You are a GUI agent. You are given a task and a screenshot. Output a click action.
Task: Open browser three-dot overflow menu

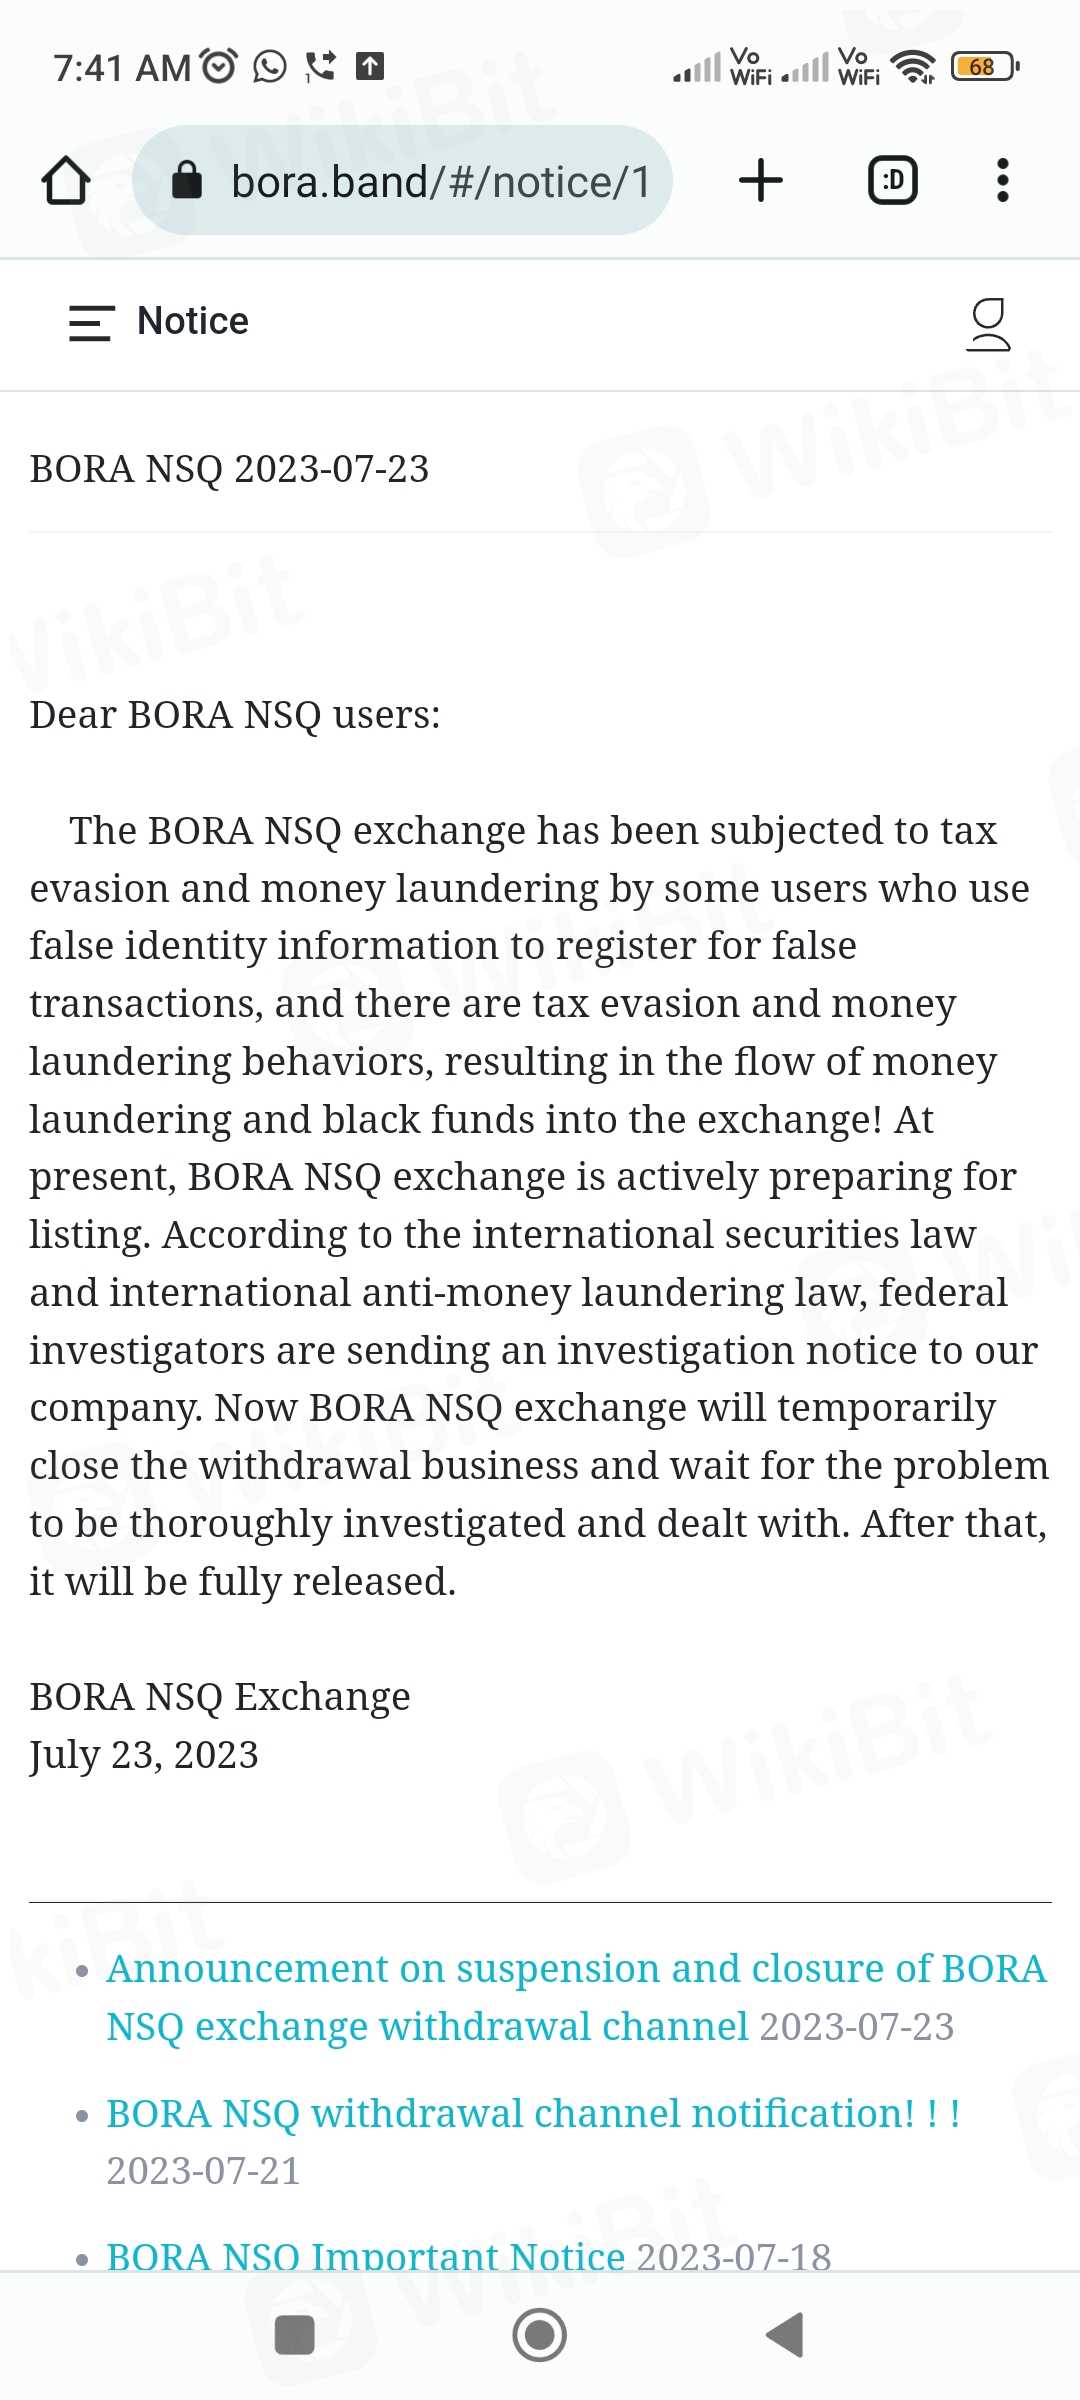(1002, 181)
